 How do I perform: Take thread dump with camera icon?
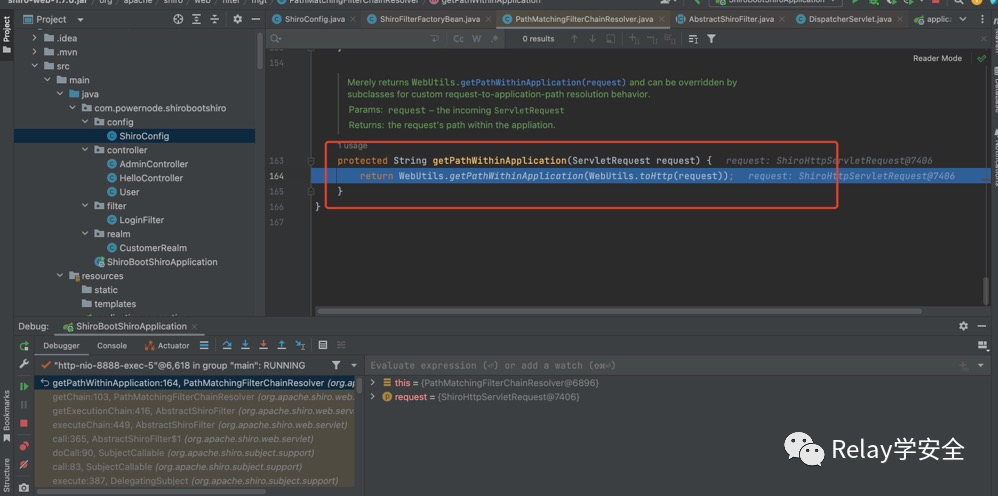[x=24, y=488]
